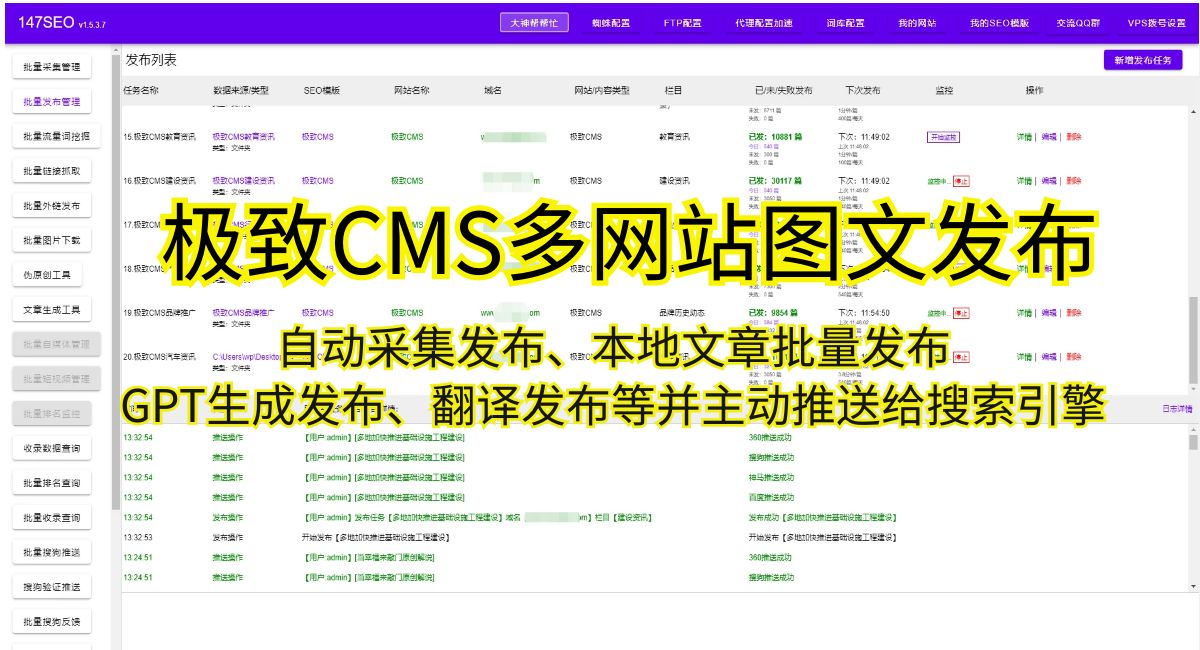
Task: Open 详情 for task 15 极致CMS教育资讯
Action: tap(1024, 137)
